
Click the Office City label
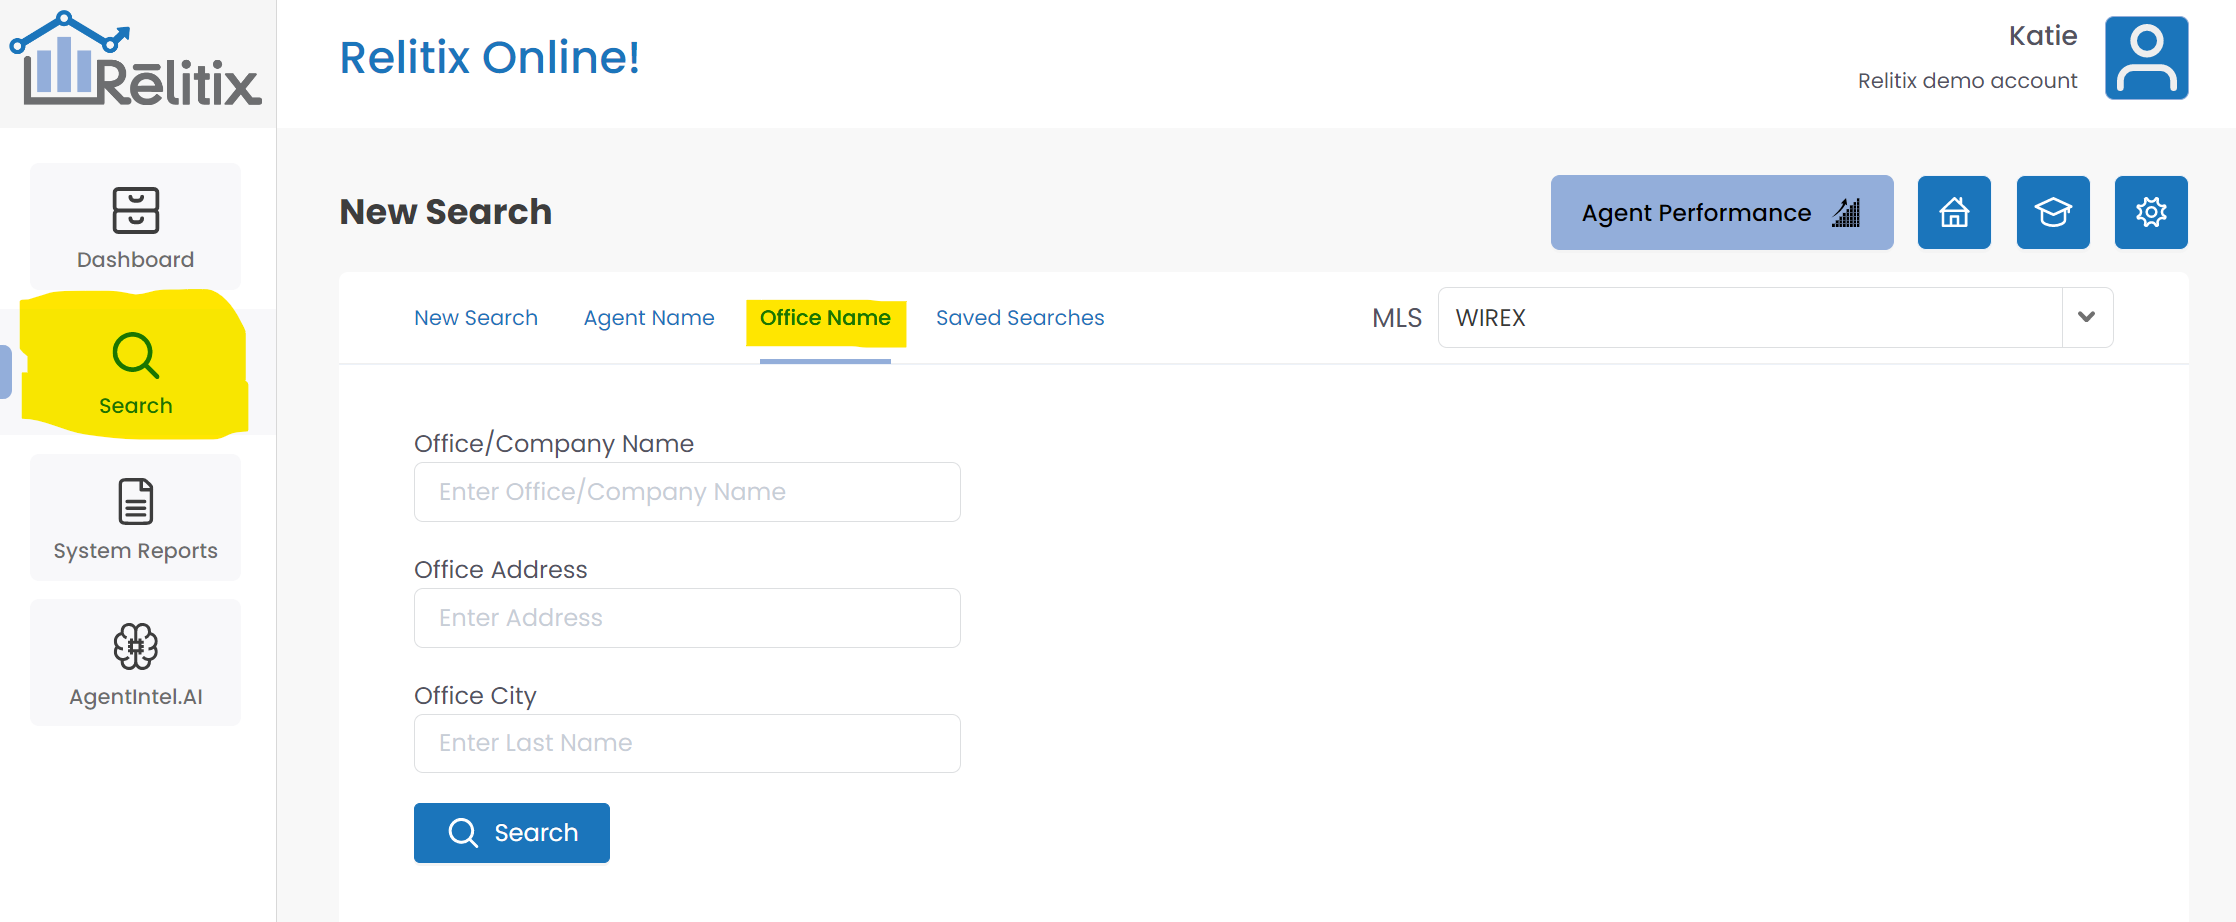[475, 696]
